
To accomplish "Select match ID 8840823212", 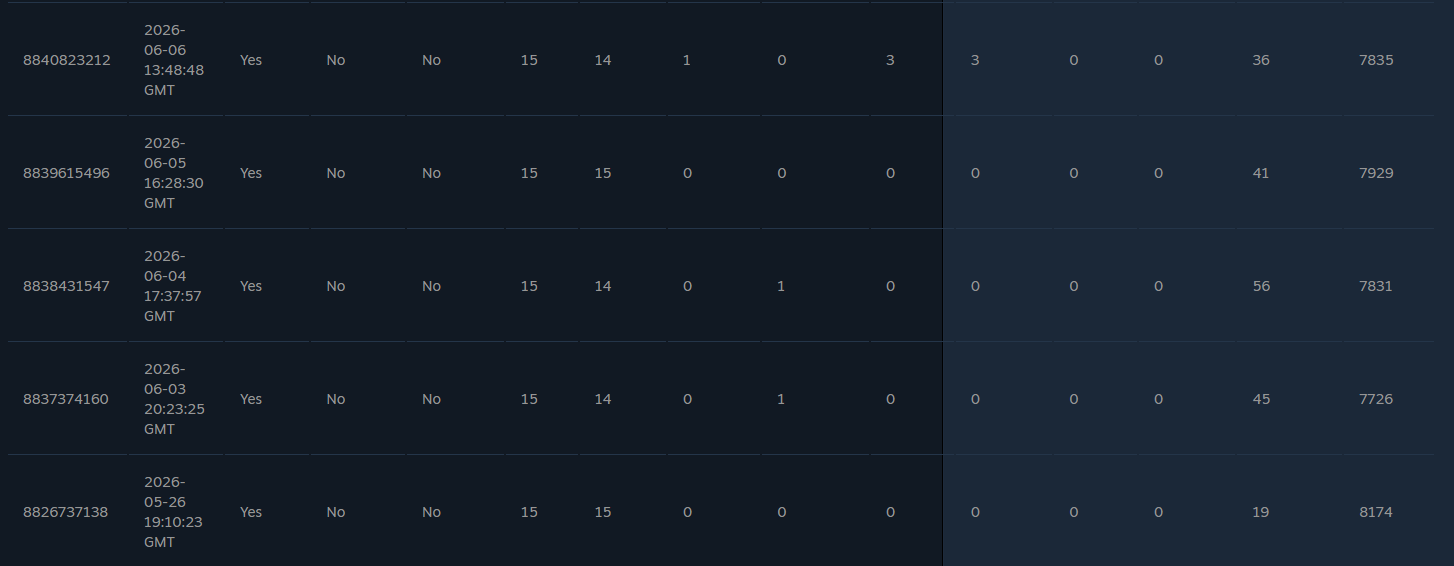I will 67,60.
